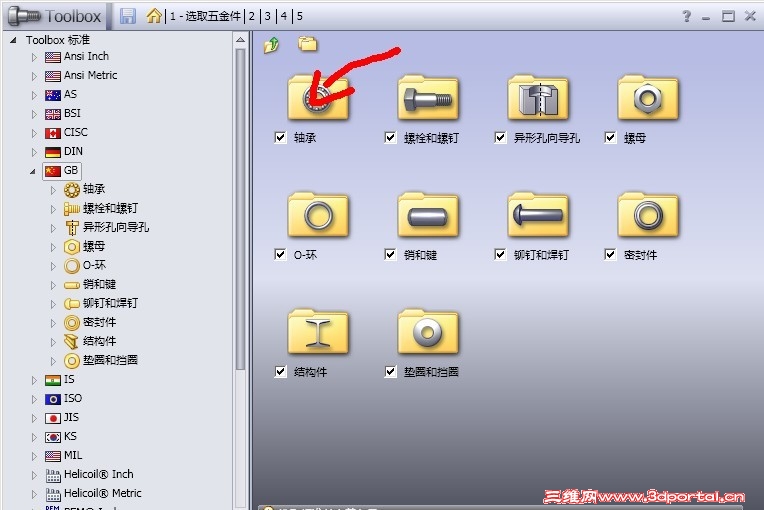The image size is (764, 510).
Task: Open the 螺栓和螺钉 bolts folder icon
Action: (x=428, y=97)
